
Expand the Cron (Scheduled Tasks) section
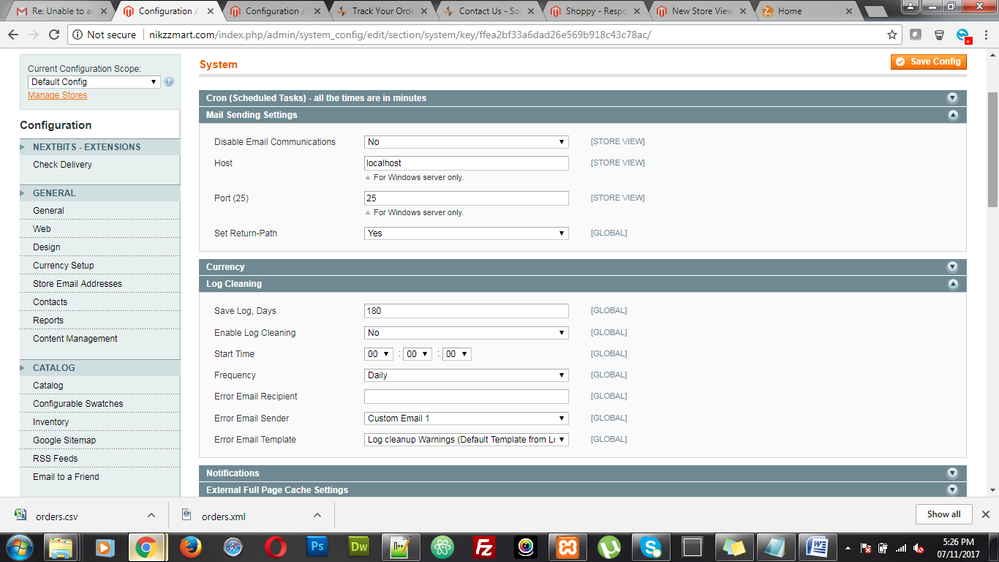pos(952,98)
